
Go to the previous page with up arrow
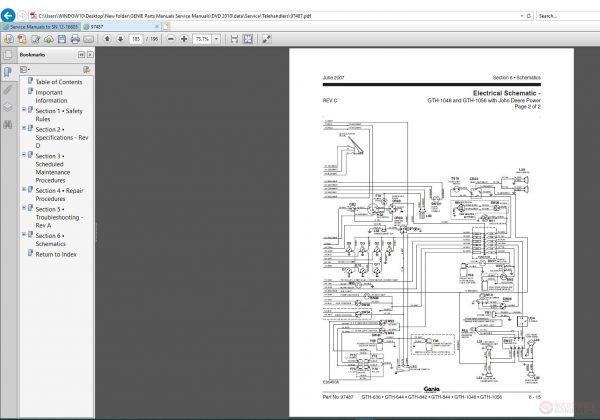point(107,39)
